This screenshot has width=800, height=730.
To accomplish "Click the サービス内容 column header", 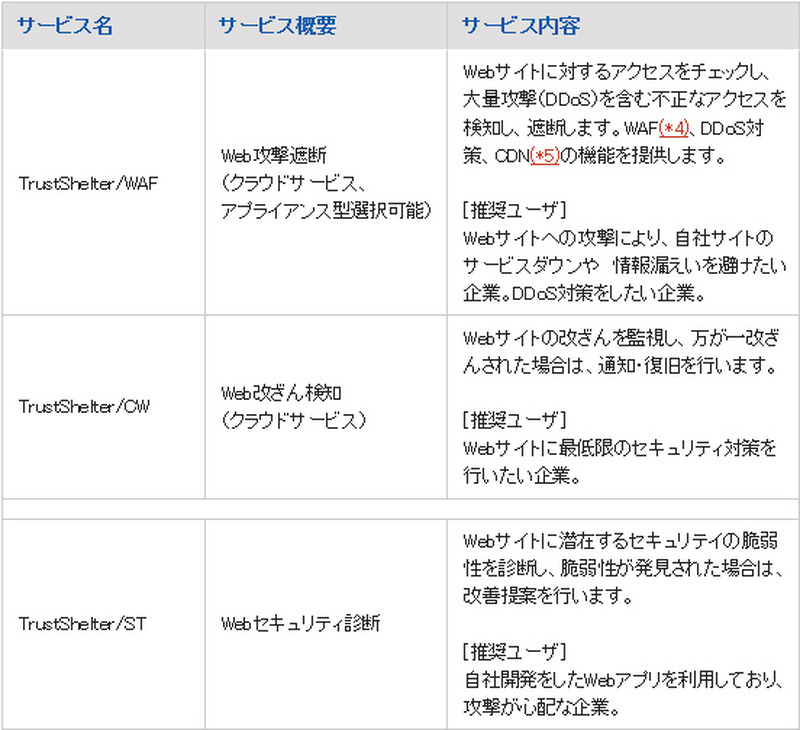I will pos(520,26).
